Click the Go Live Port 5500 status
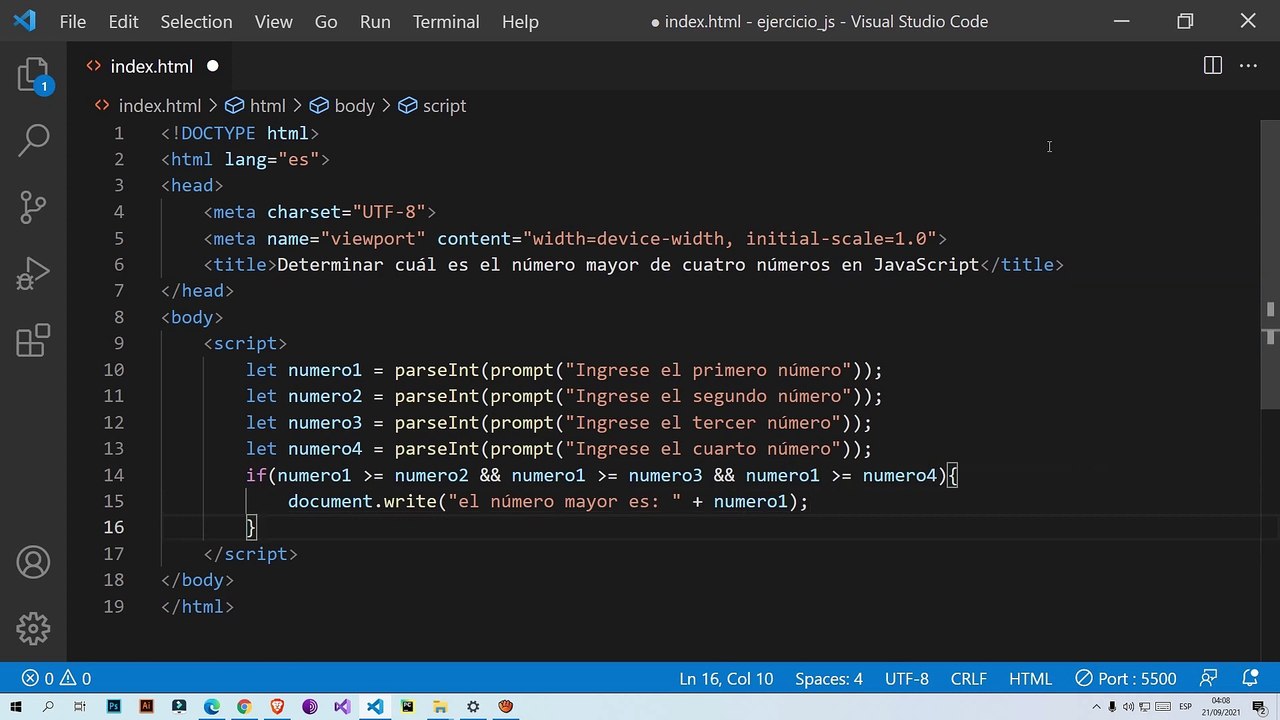1280x720 pixels. pos(1126,679)
